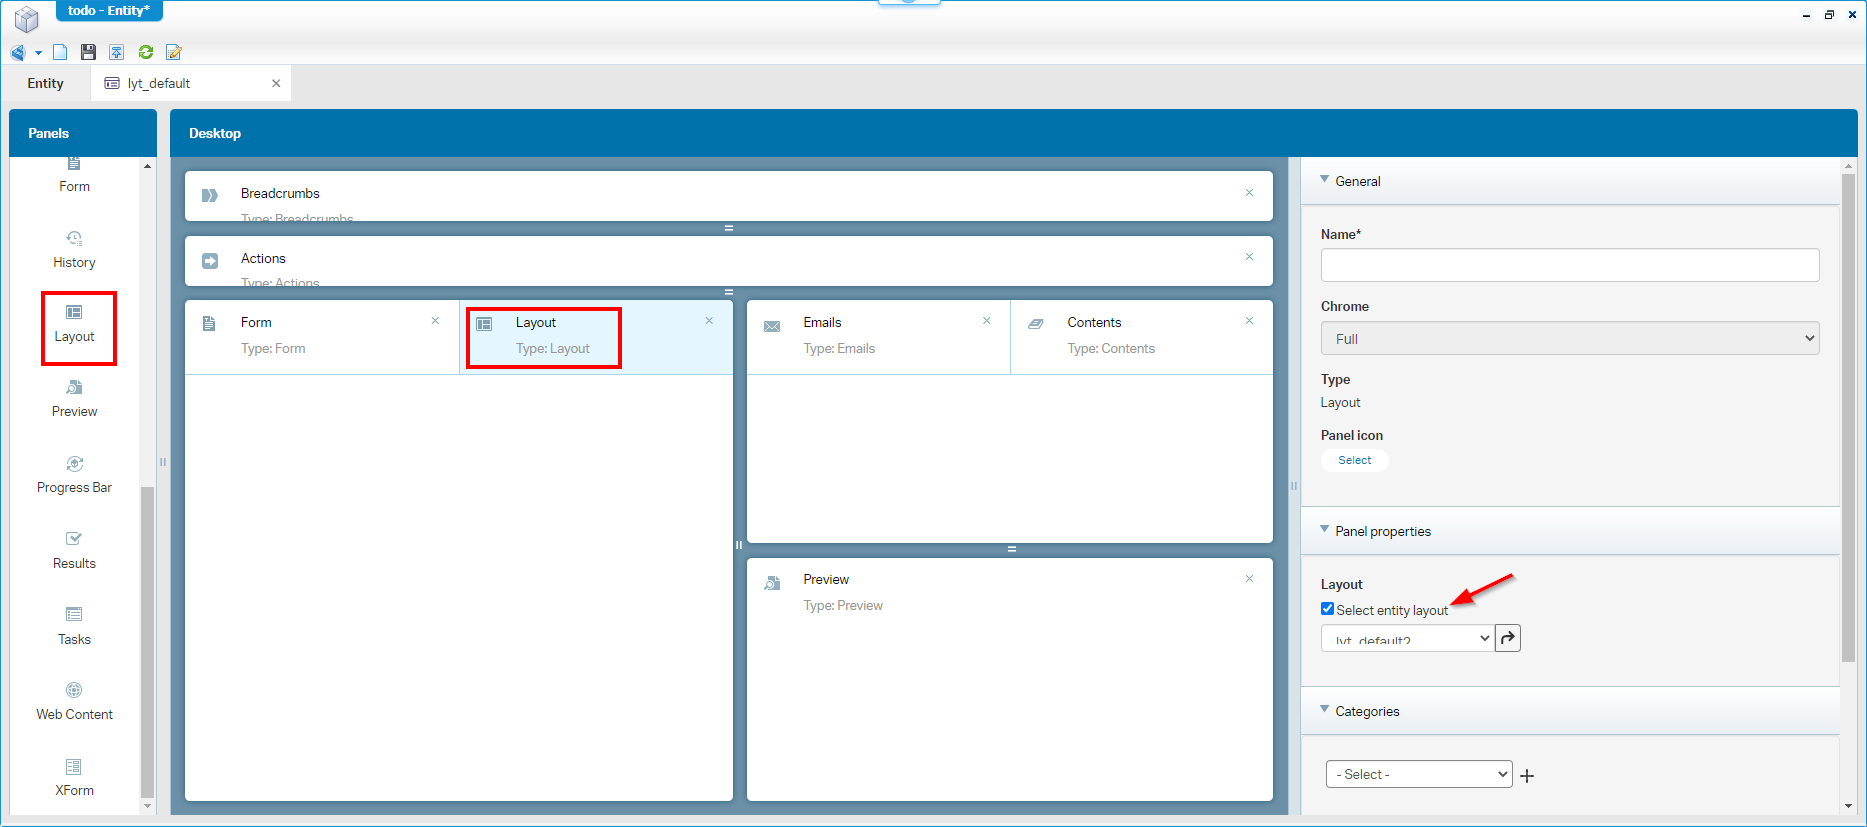Activate the lyt_default tab
1867x827 pixels.
point(160,84)
